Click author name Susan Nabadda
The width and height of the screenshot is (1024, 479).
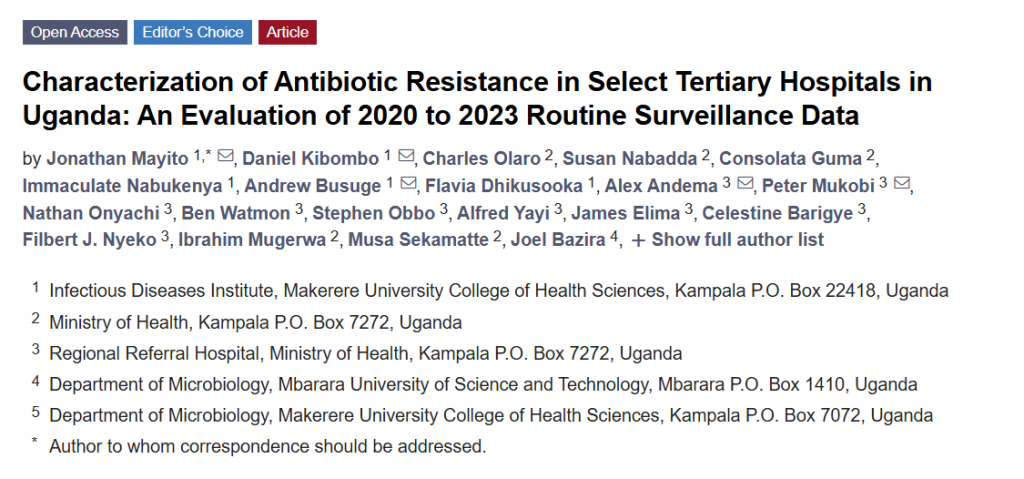point(630,158)
